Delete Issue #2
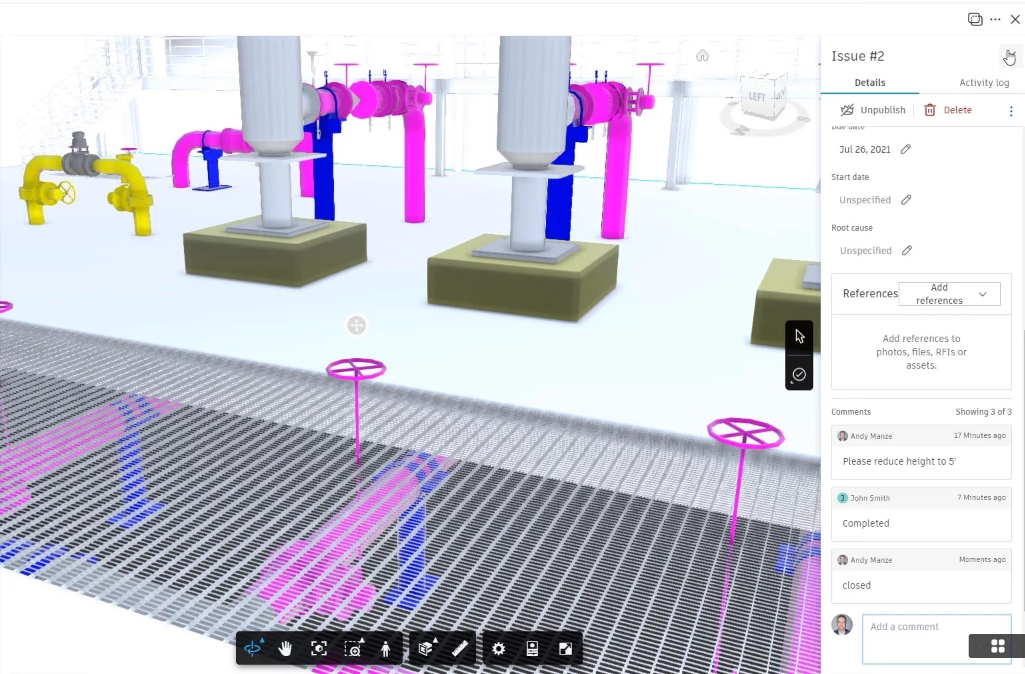 pos(948,110)
